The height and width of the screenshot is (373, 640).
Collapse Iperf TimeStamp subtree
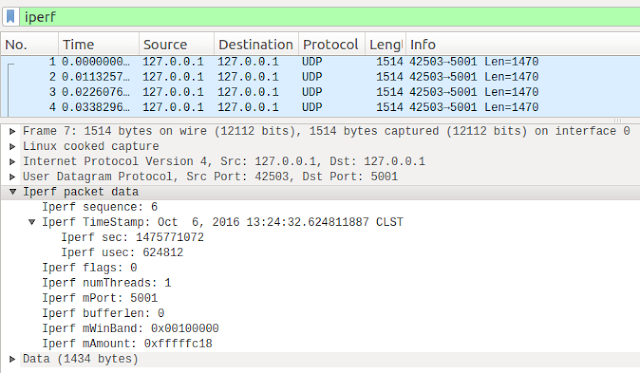click(32, 222)
